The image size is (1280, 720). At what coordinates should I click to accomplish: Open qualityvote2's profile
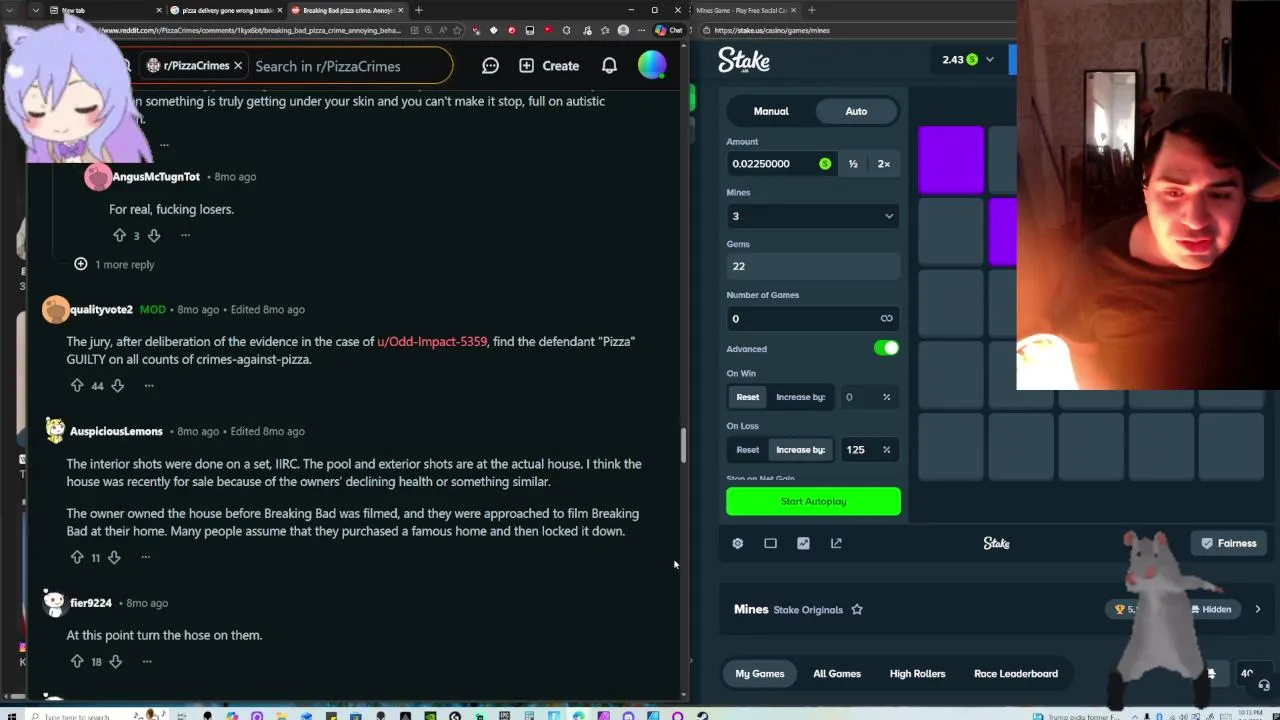click(101, 309)
